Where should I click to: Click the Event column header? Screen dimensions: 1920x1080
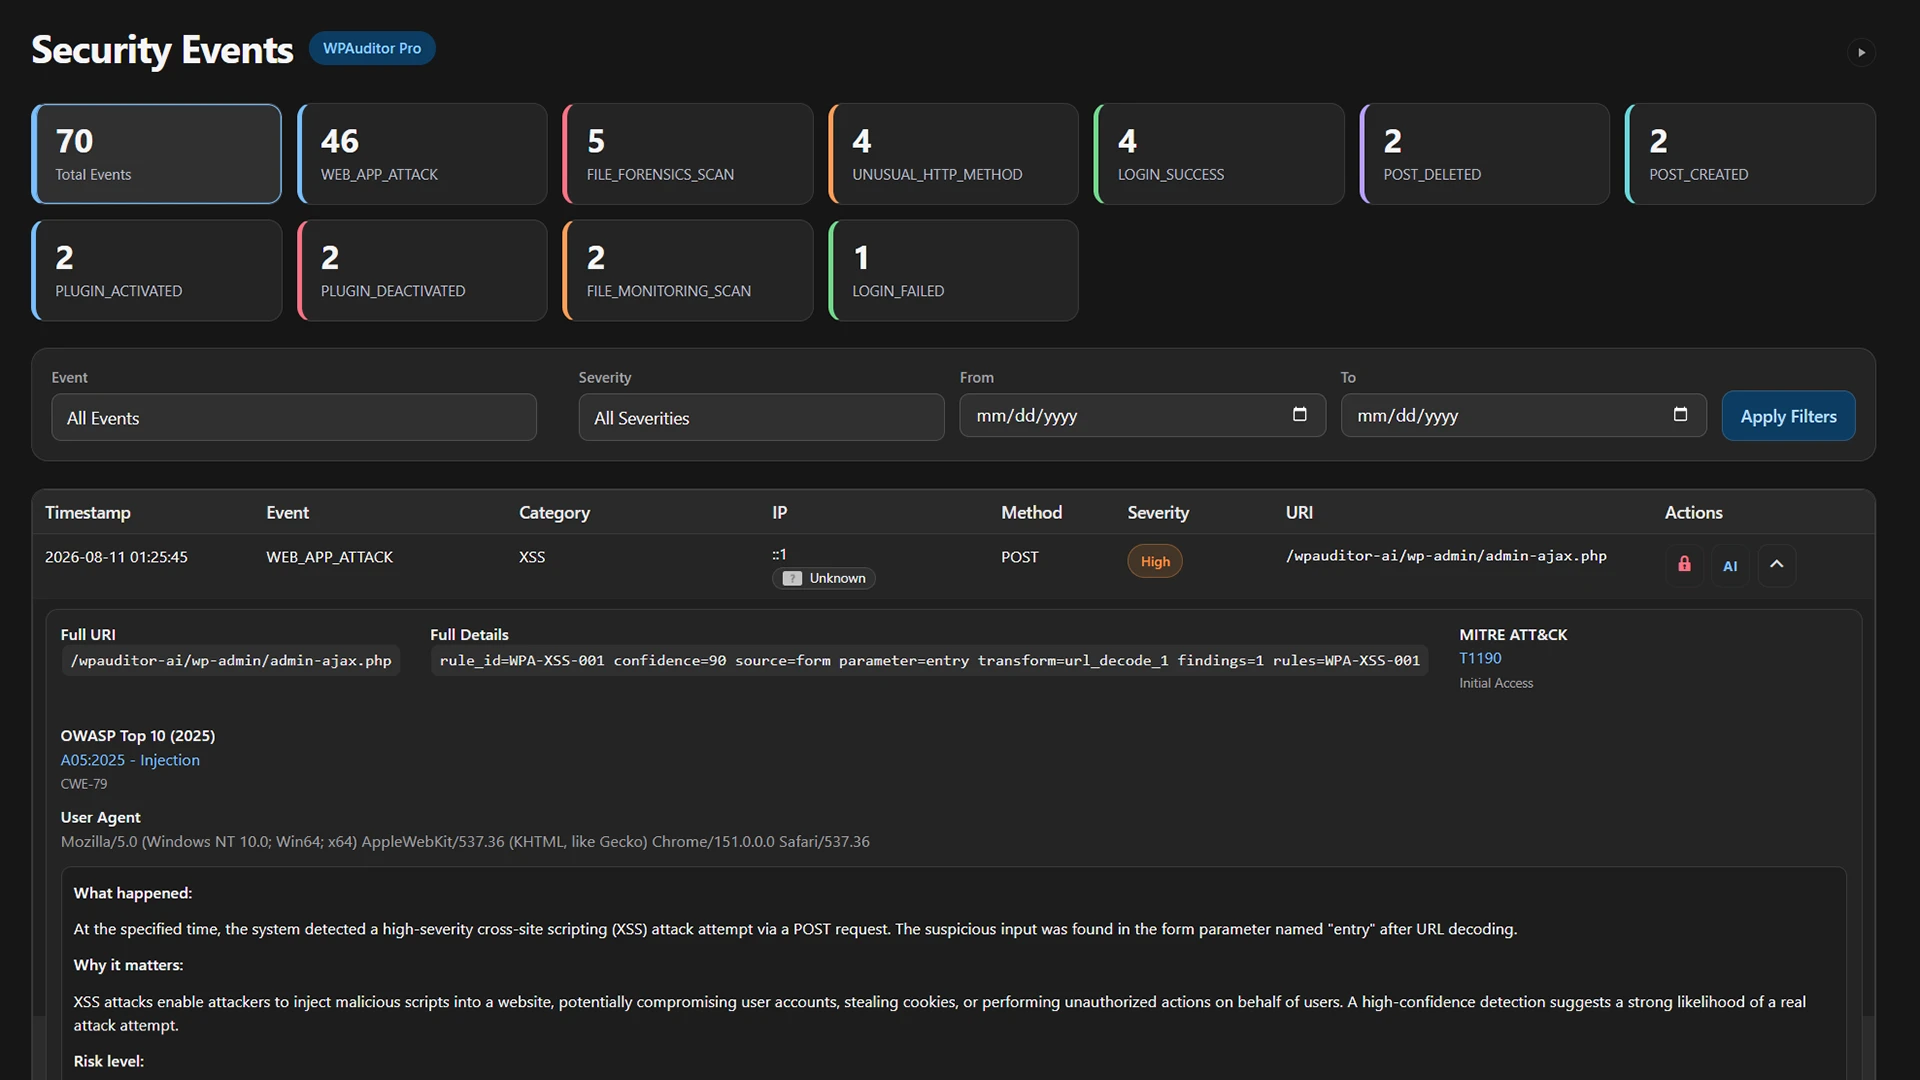288,512
